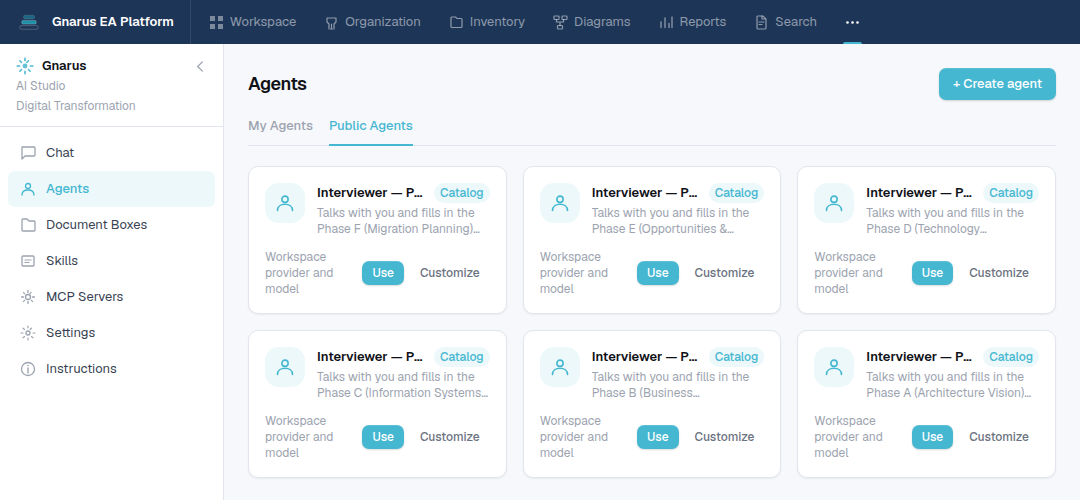The image size is (1080, 500).
Task: Use the Phase B Business agent
Action: coord(658,437)
